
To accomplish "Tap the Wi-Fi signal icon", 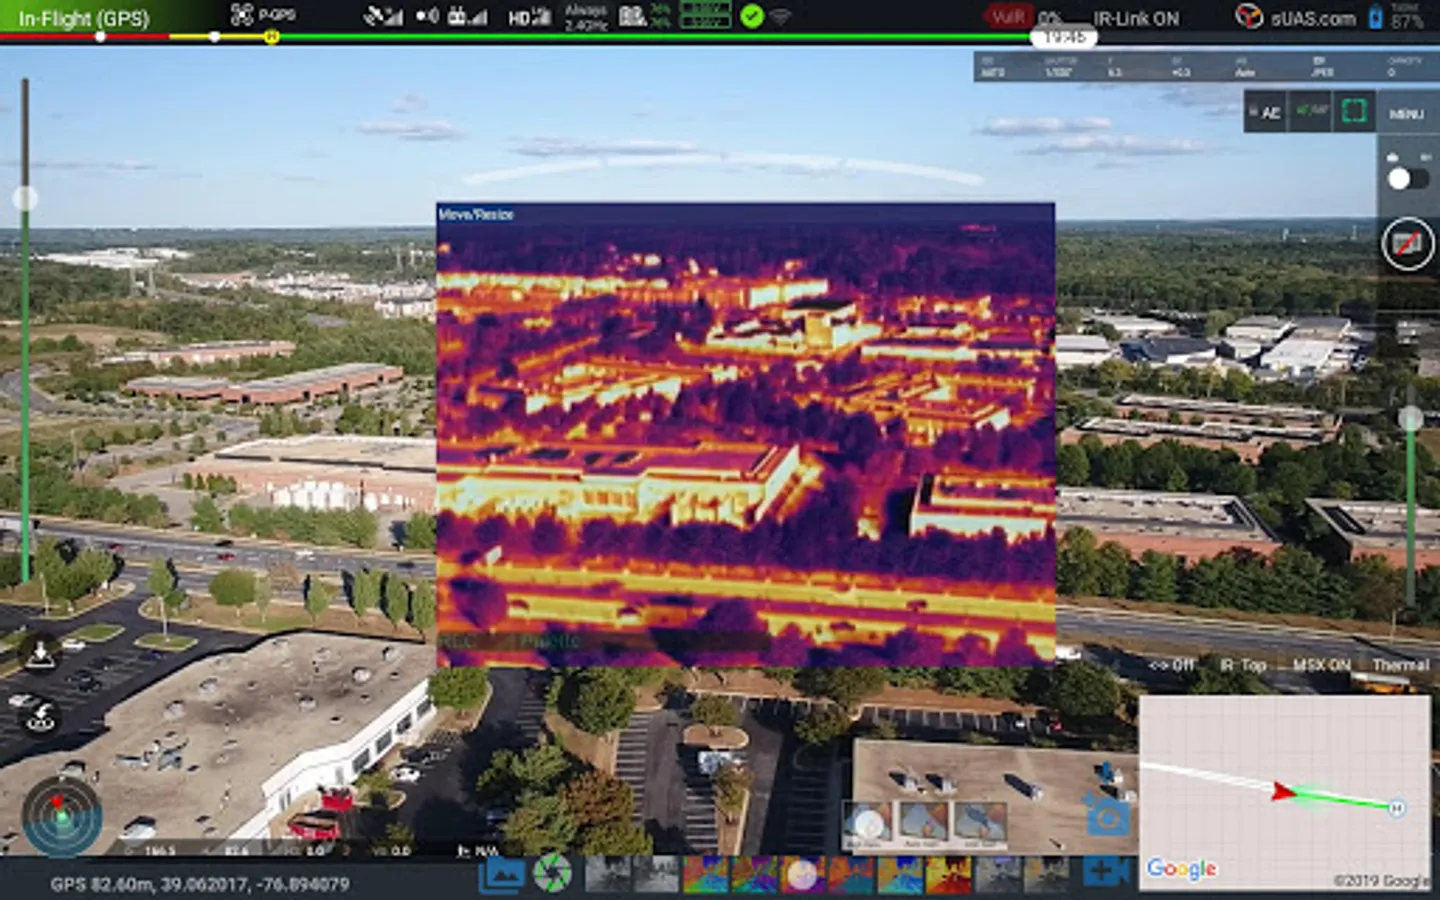I will point(781,17).
